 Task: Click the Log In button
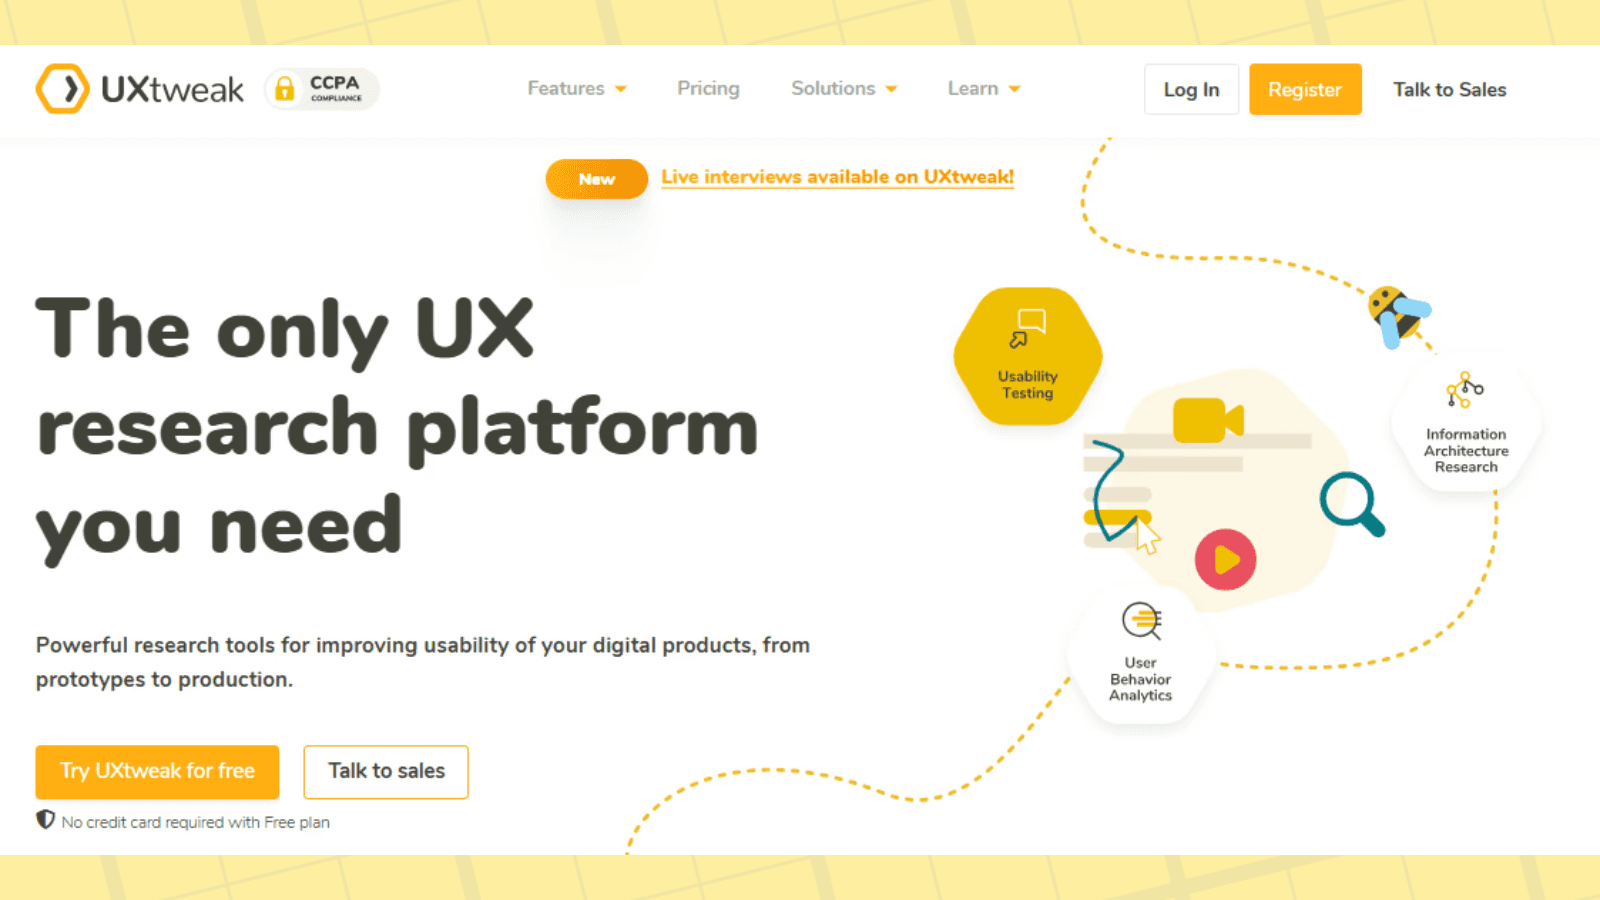(1191, 89)
